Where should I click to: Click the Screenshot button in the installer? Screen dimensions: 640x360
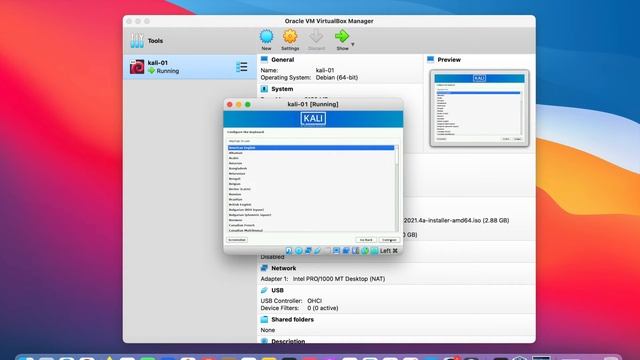point(237,240)
